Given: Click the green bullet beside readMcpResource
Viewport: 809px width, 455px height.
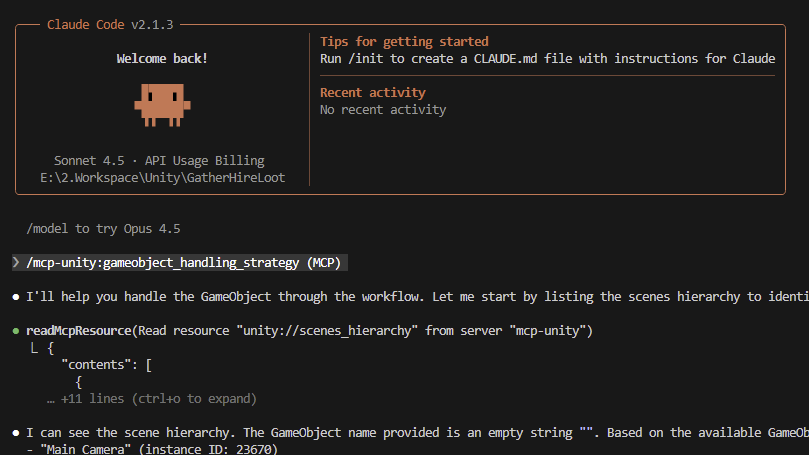Looking at the screenshot, I should 16,331.
